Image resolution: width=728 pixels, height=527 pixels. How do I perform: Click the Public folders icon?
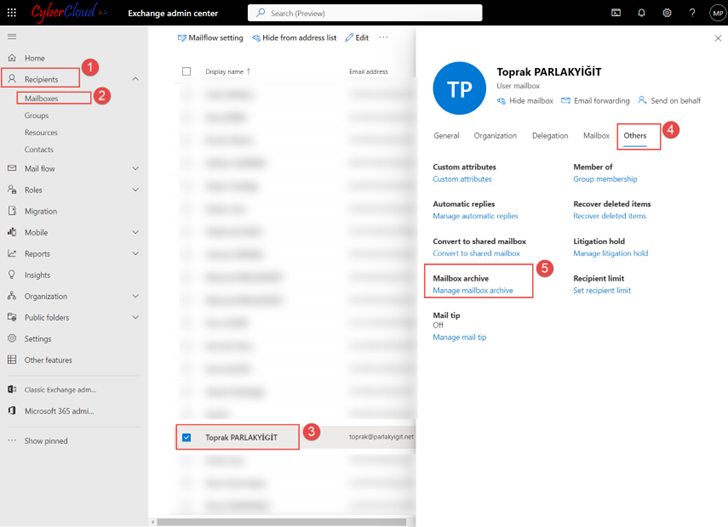pos(12,317)
